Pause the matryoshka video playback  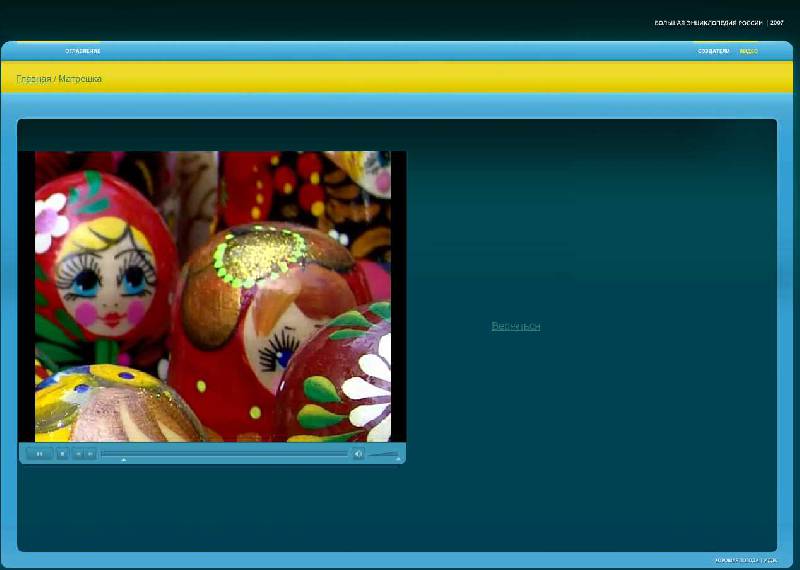[39, 454]
